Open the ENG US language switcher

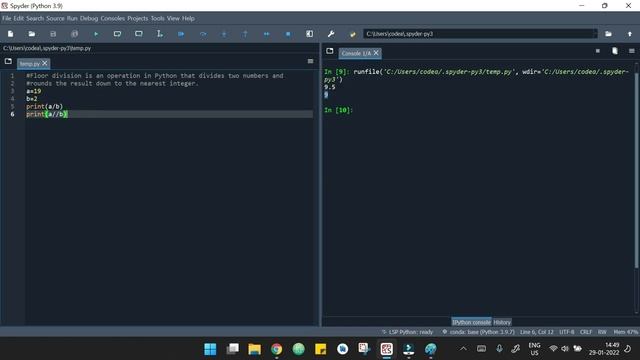coord(534,349)
